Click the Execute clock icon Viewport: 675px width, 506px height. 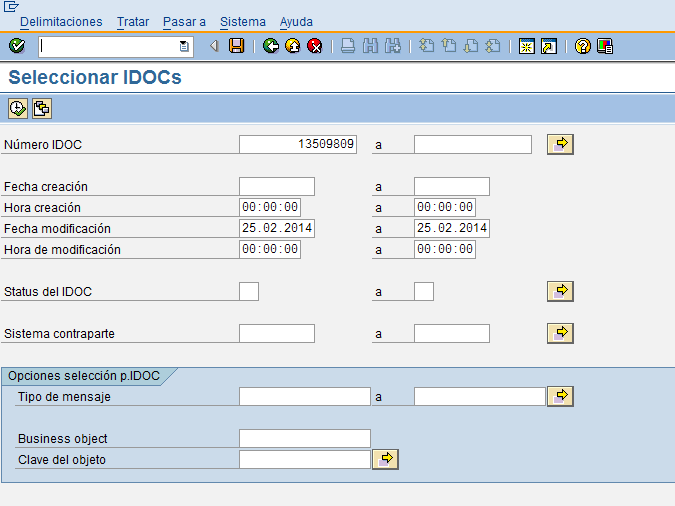click(x=18, y=108)
